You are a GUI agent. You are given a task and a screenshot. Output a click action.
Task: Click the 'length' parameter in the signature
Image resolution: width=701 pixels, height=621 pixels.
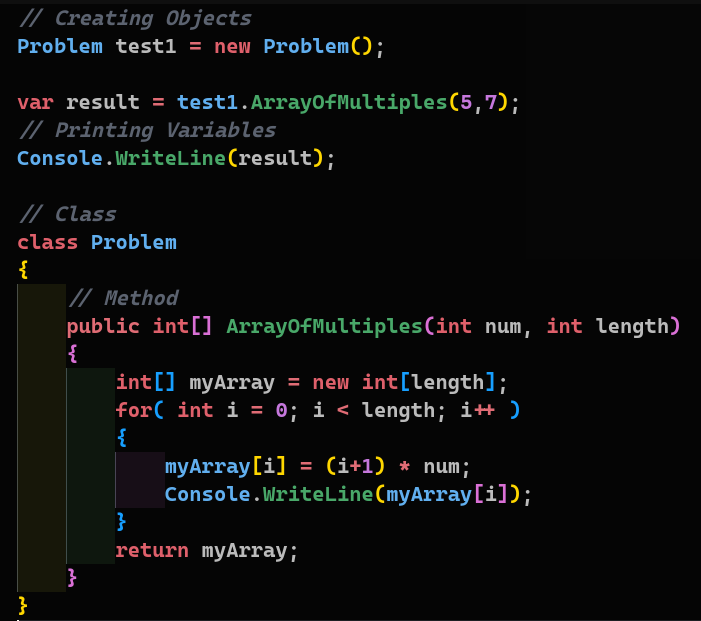tap(632, 326)
